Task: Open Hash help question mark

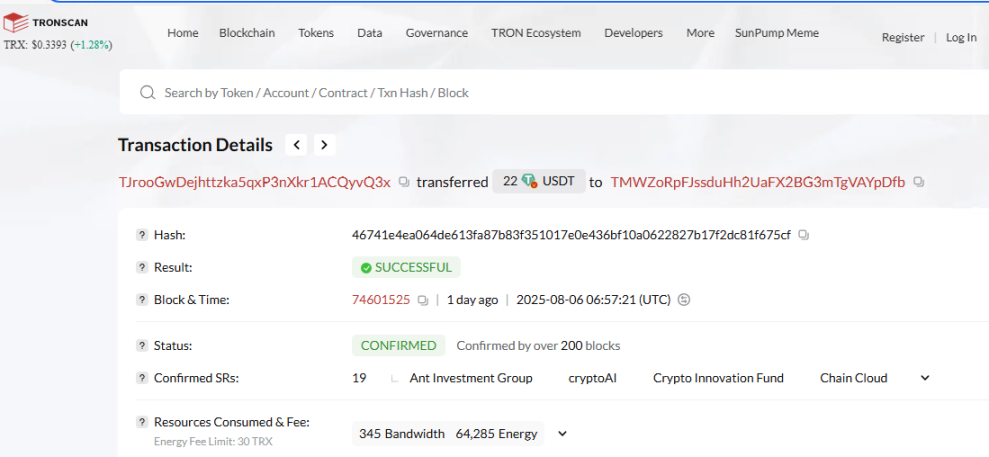Action: tap(142, 235)
